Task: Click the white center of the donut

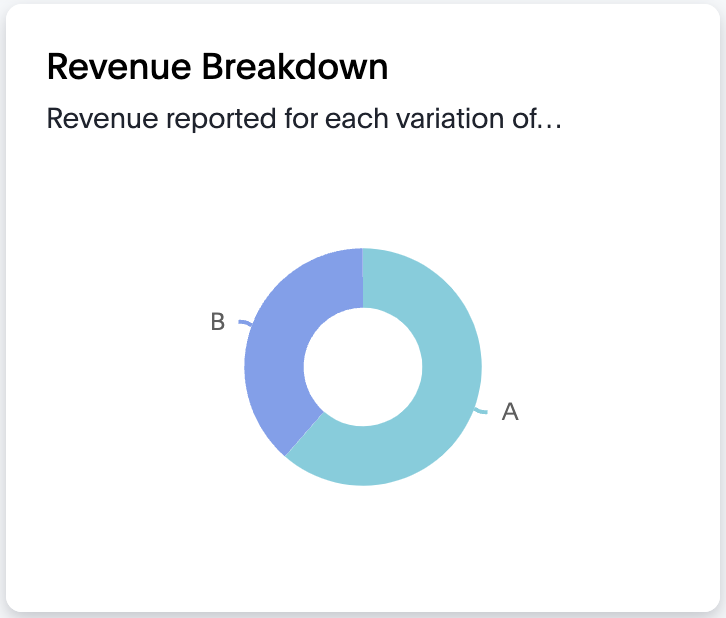Action: coord(363,366)
